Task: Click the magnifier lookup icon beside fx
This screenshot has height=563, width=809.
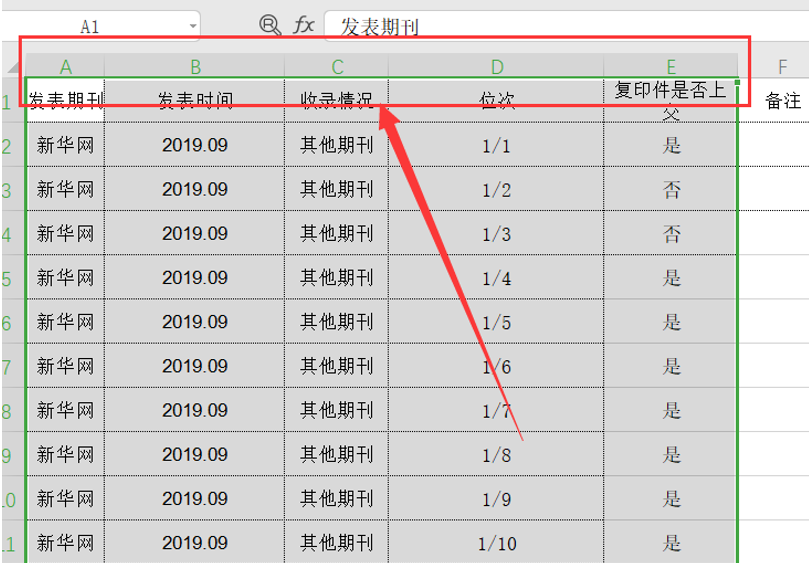Action: [270, 24]
